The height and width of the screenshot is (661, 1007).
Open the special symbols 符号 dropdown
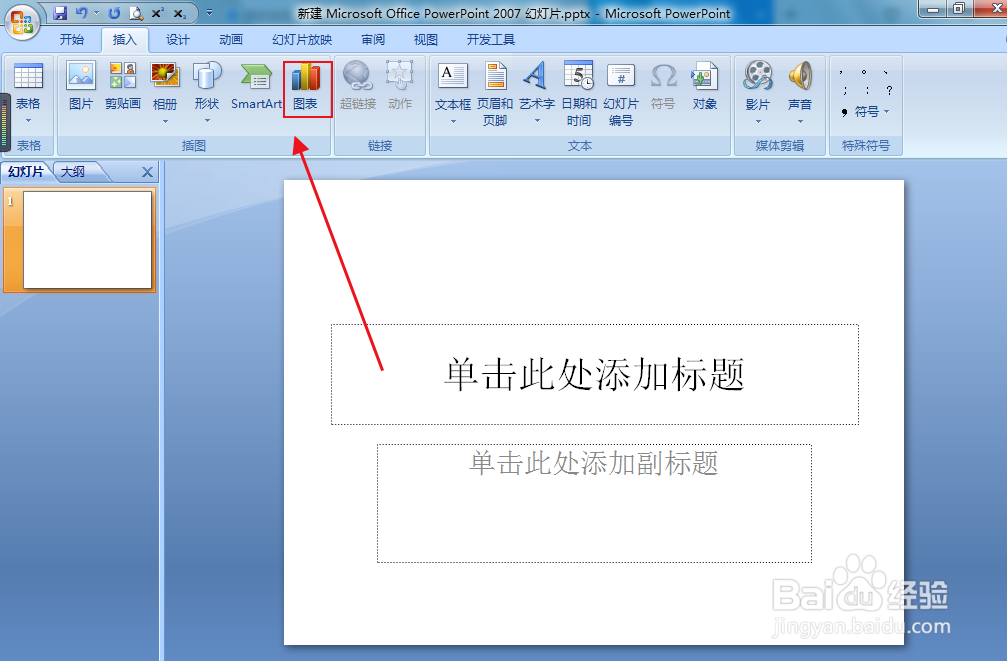[x=866, y=112]
